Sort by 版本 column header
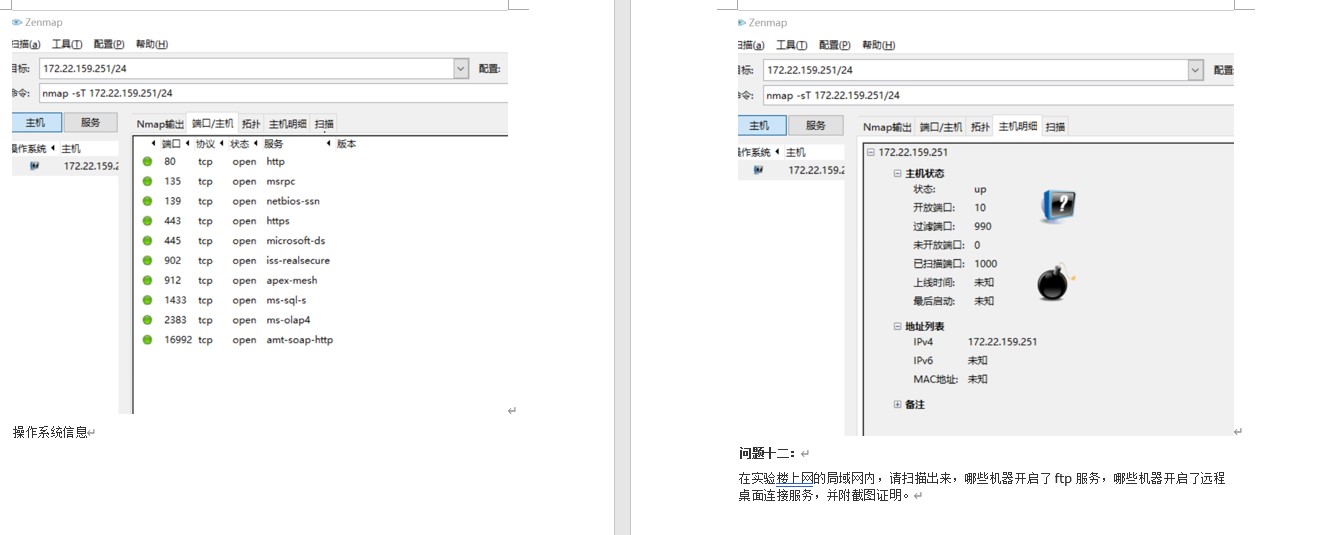1324x535 pixels. coord(346,144)
